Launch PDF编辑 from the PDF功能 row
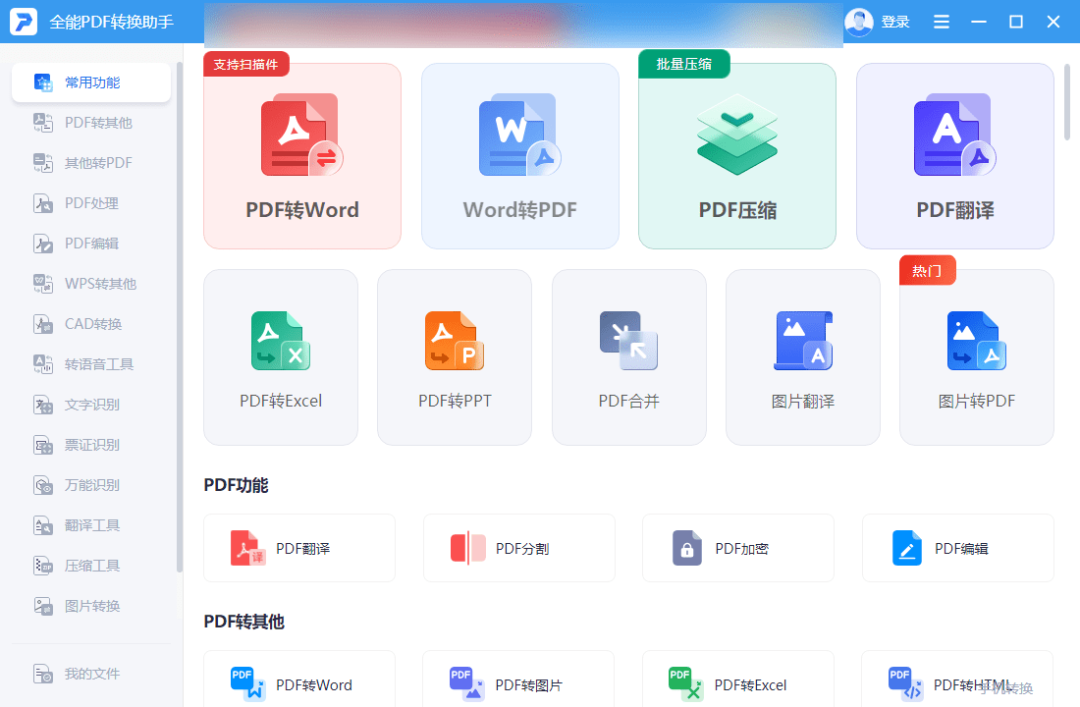The width and height of the screenshot is (1080, 707). click(957, 547)
